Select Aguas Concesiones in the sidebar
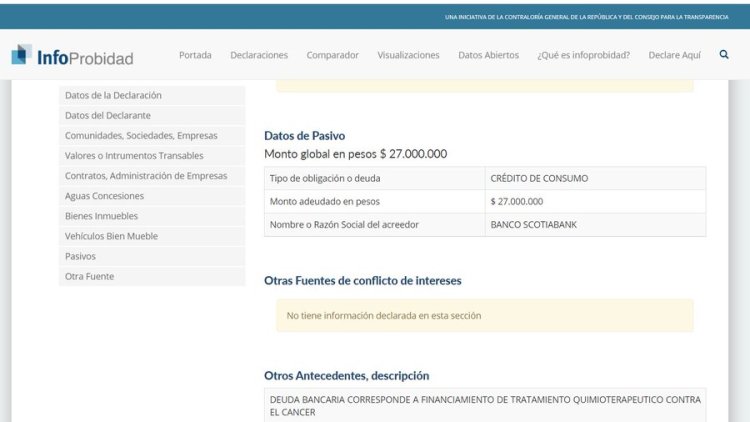Image resolution: width=750 pixels, height=422 pixels. click(152, 196)
